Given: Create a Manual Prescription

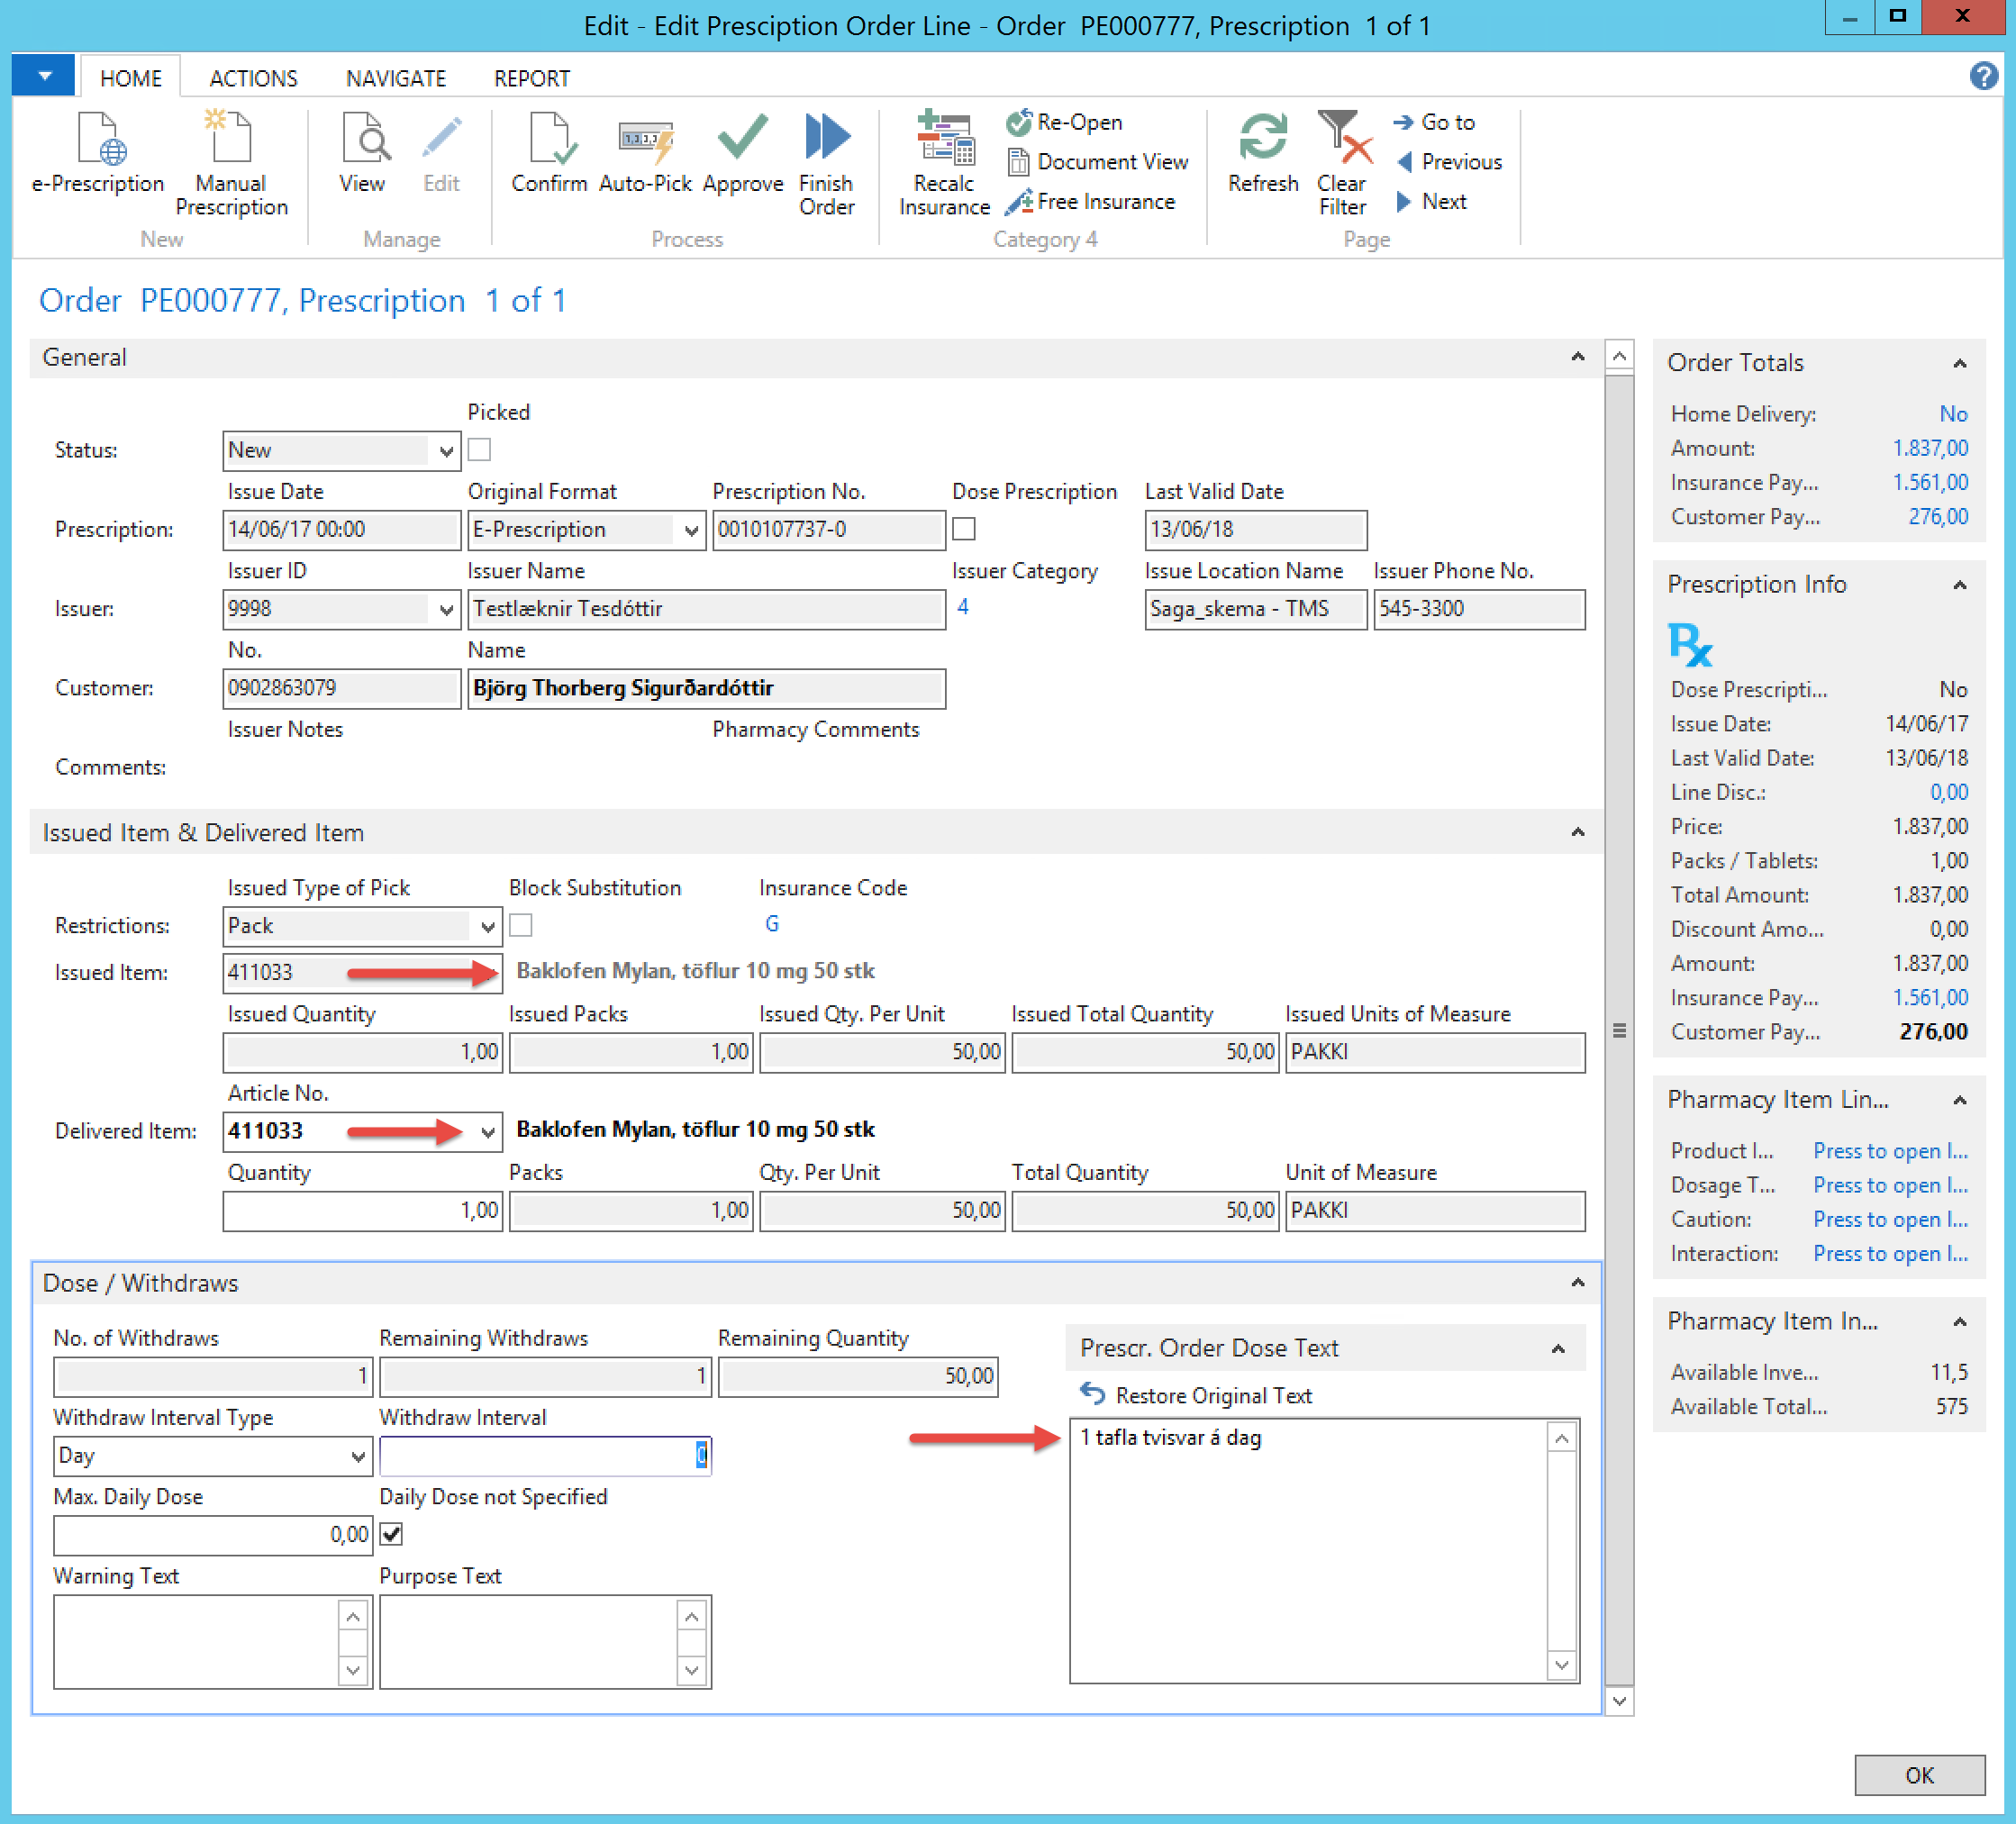Looking at the screenshot, I should point(231,139).
